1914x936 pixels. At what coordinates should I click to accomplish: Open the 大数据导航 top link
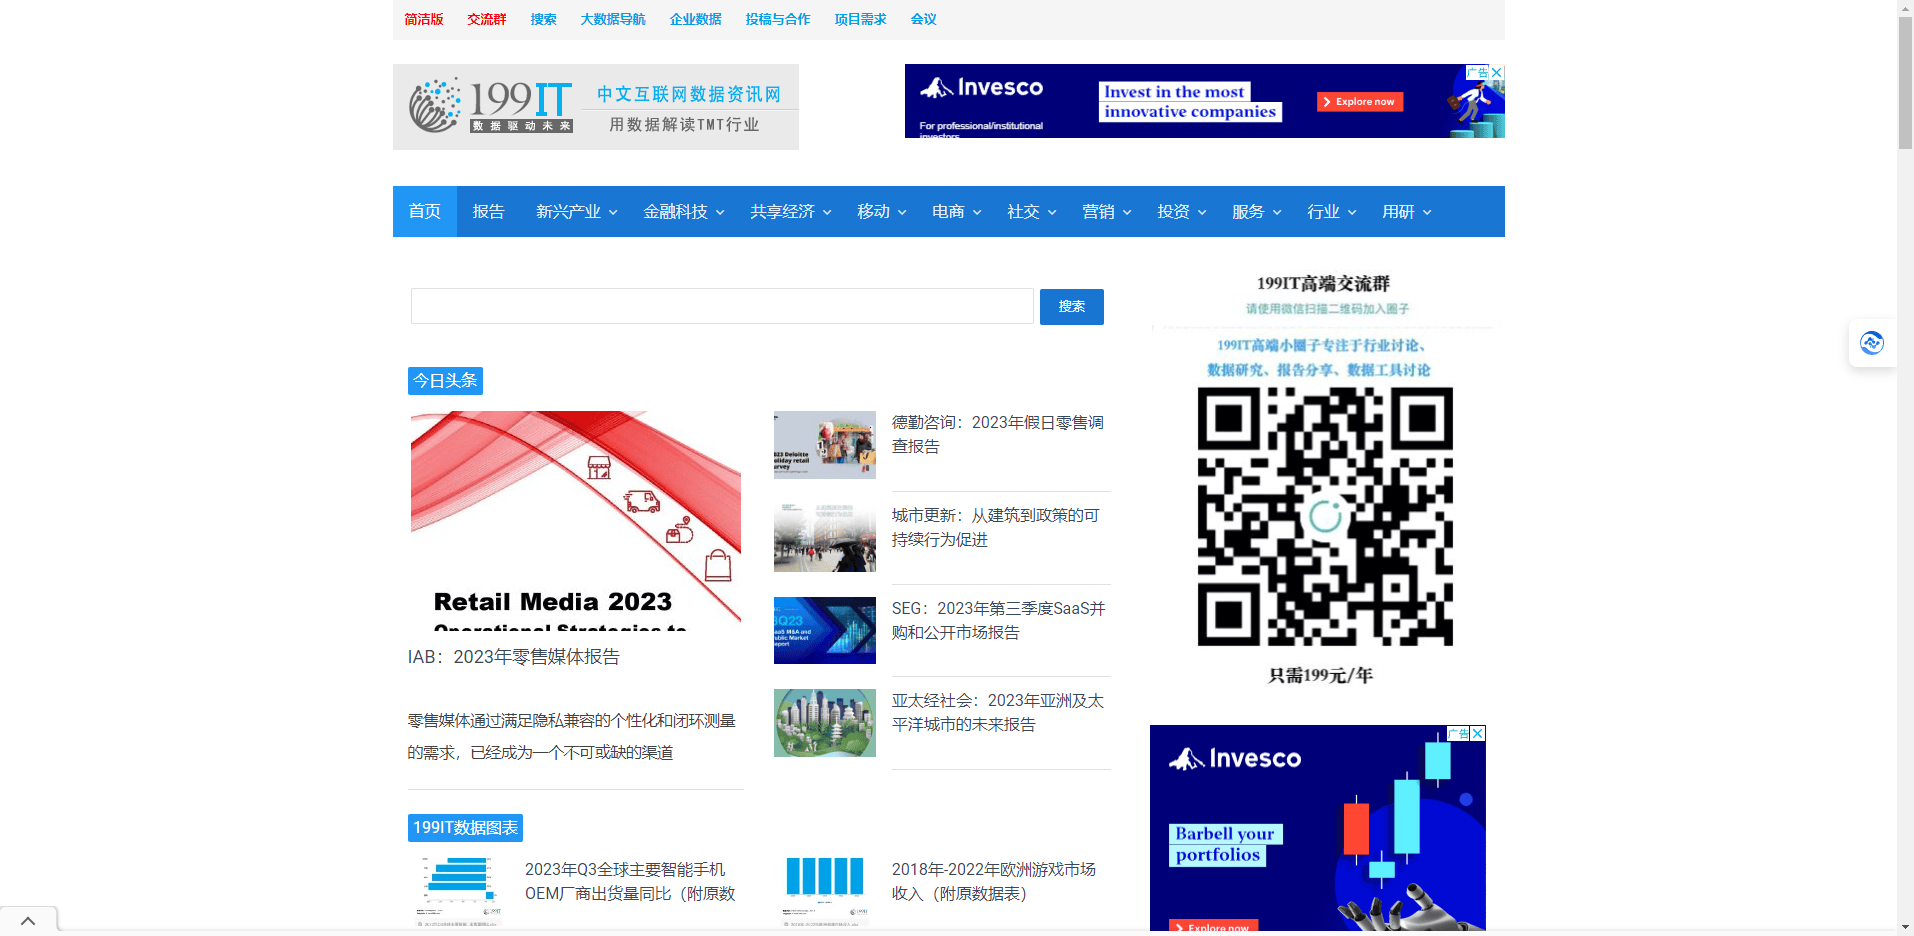point(612,19)
